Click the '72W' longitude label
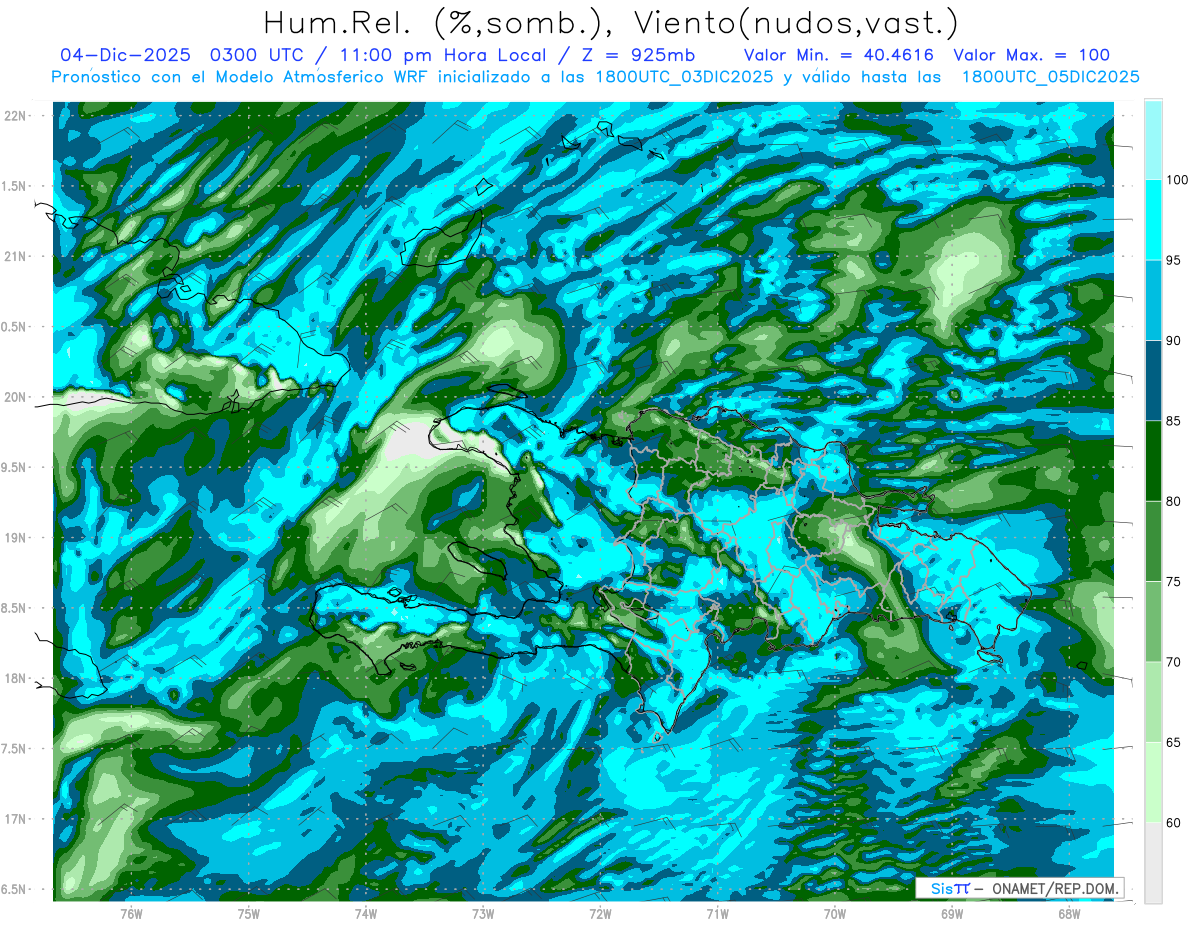 [600, 914]
